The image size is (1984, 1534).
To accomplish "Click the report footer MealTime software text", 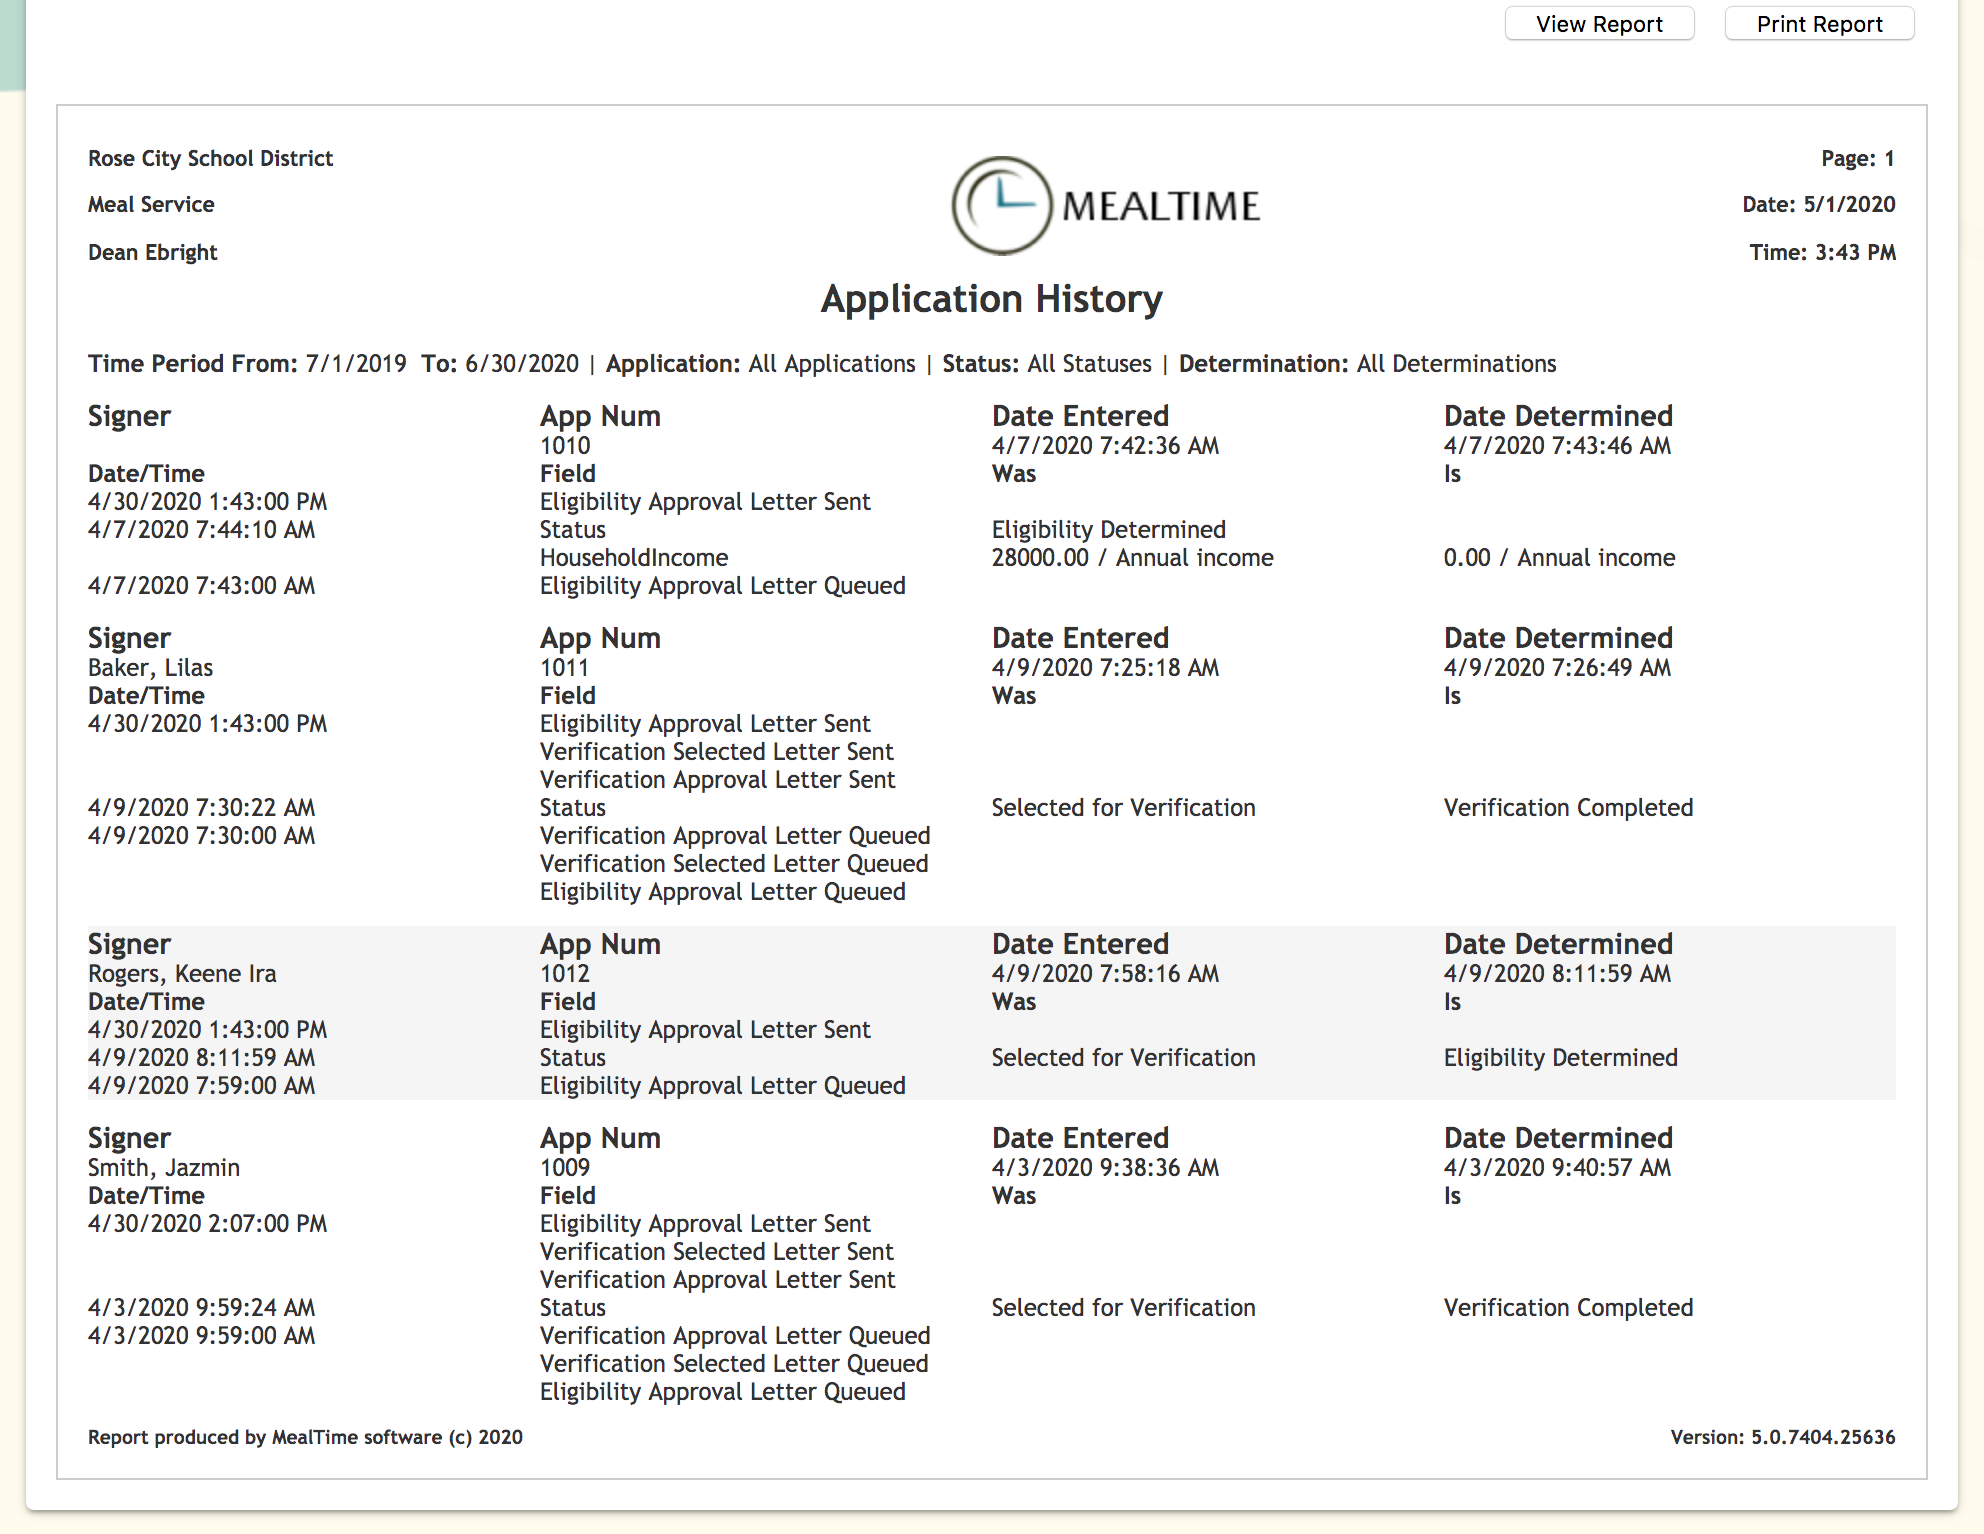I will tap(305, 1437).
